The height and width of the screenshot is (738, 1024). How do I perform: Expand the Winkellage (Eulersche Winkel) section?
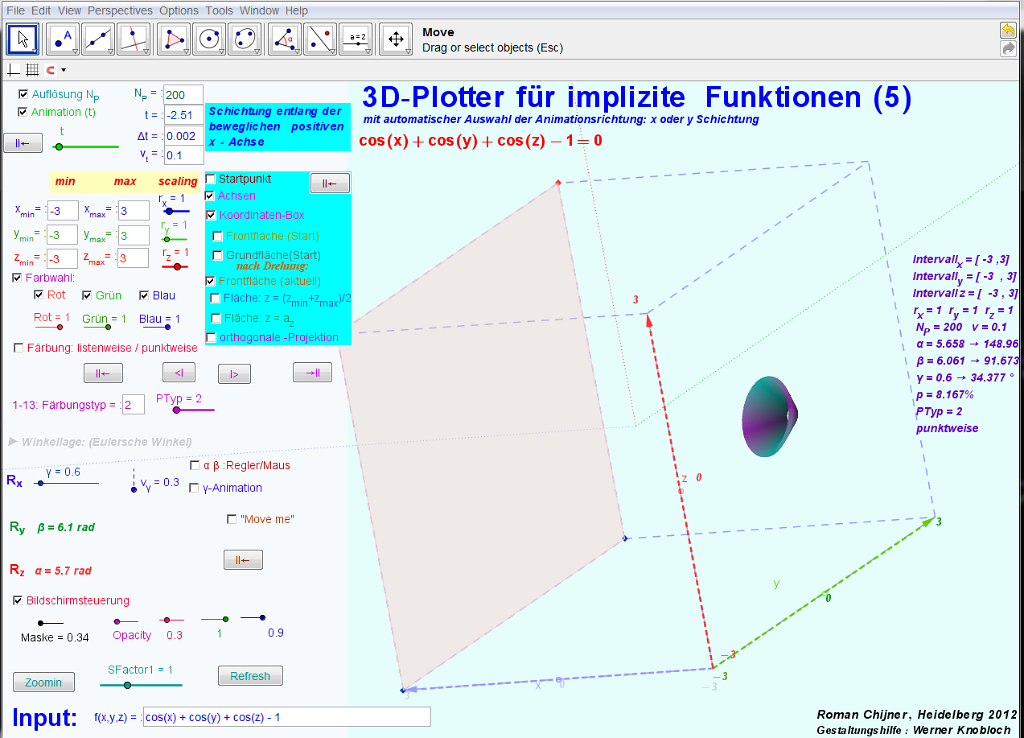[x=13, y=441]
